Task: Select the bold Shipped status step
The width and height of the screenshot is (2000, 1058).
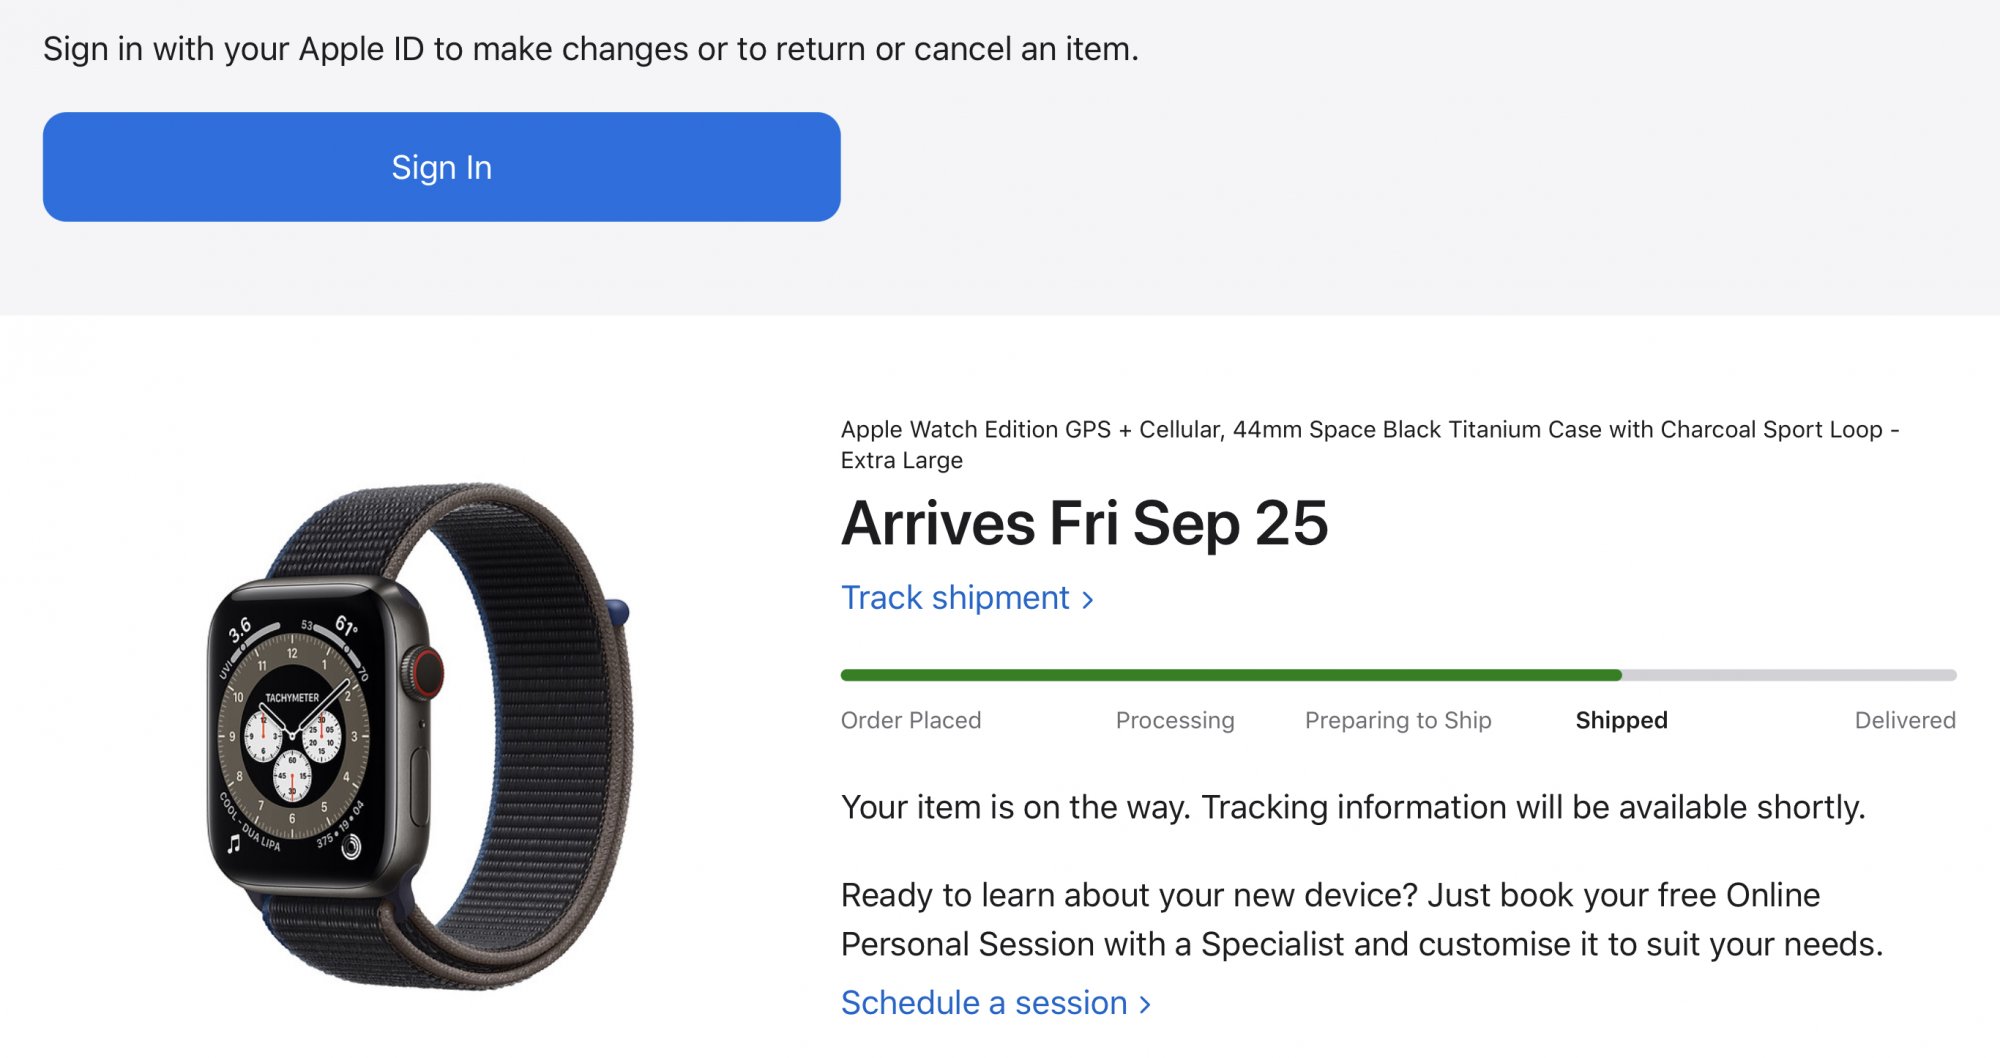Action: tap(1621, 721)
